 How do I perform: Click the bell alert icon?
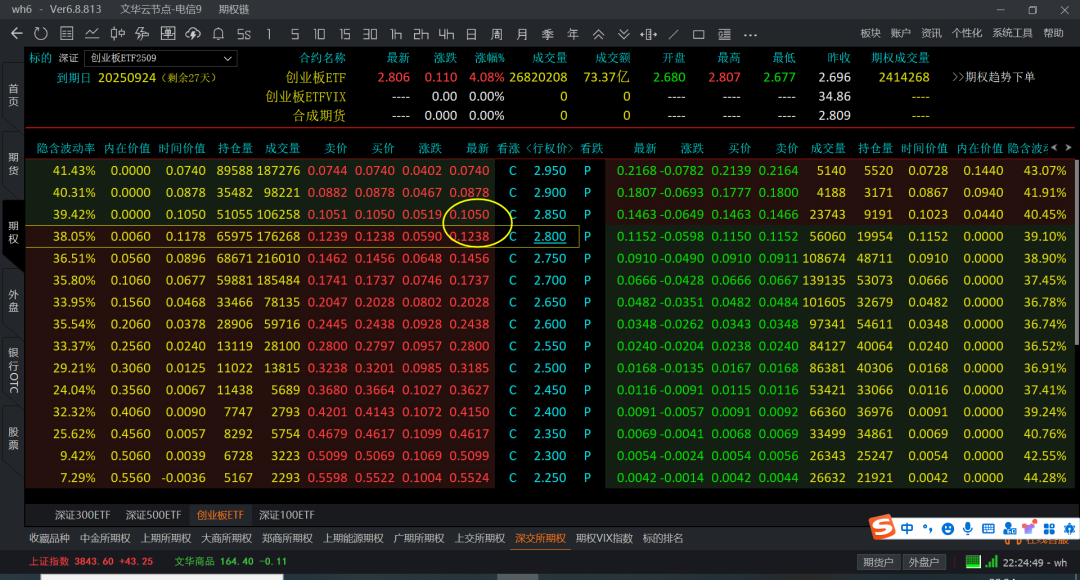pos(218,34)
